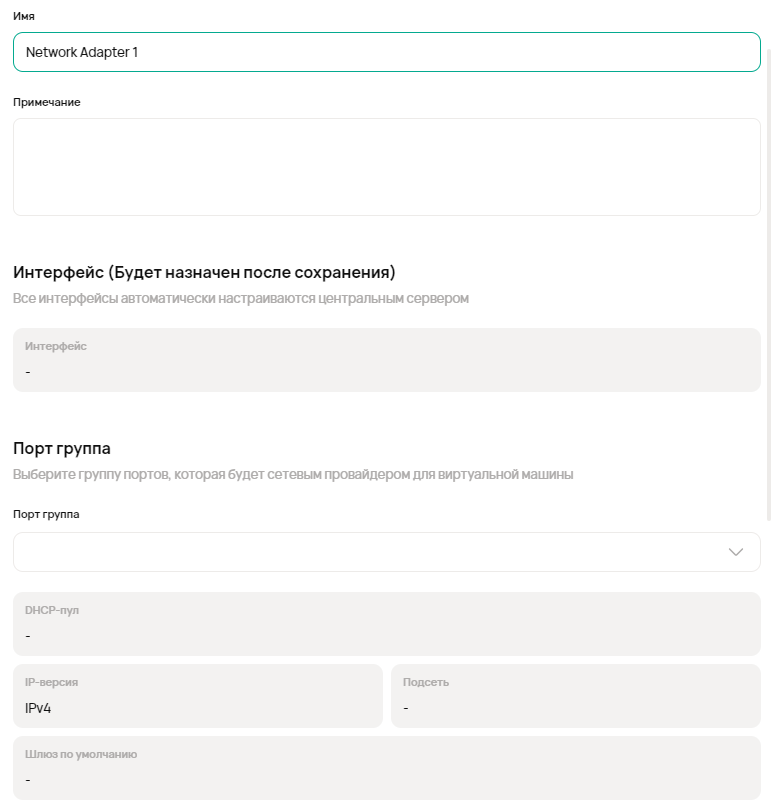This screenshot has height=808, width=774.
Task: Click the text about интерфейсы автоматически настраиваются
Action: click(x=240, y=298)
